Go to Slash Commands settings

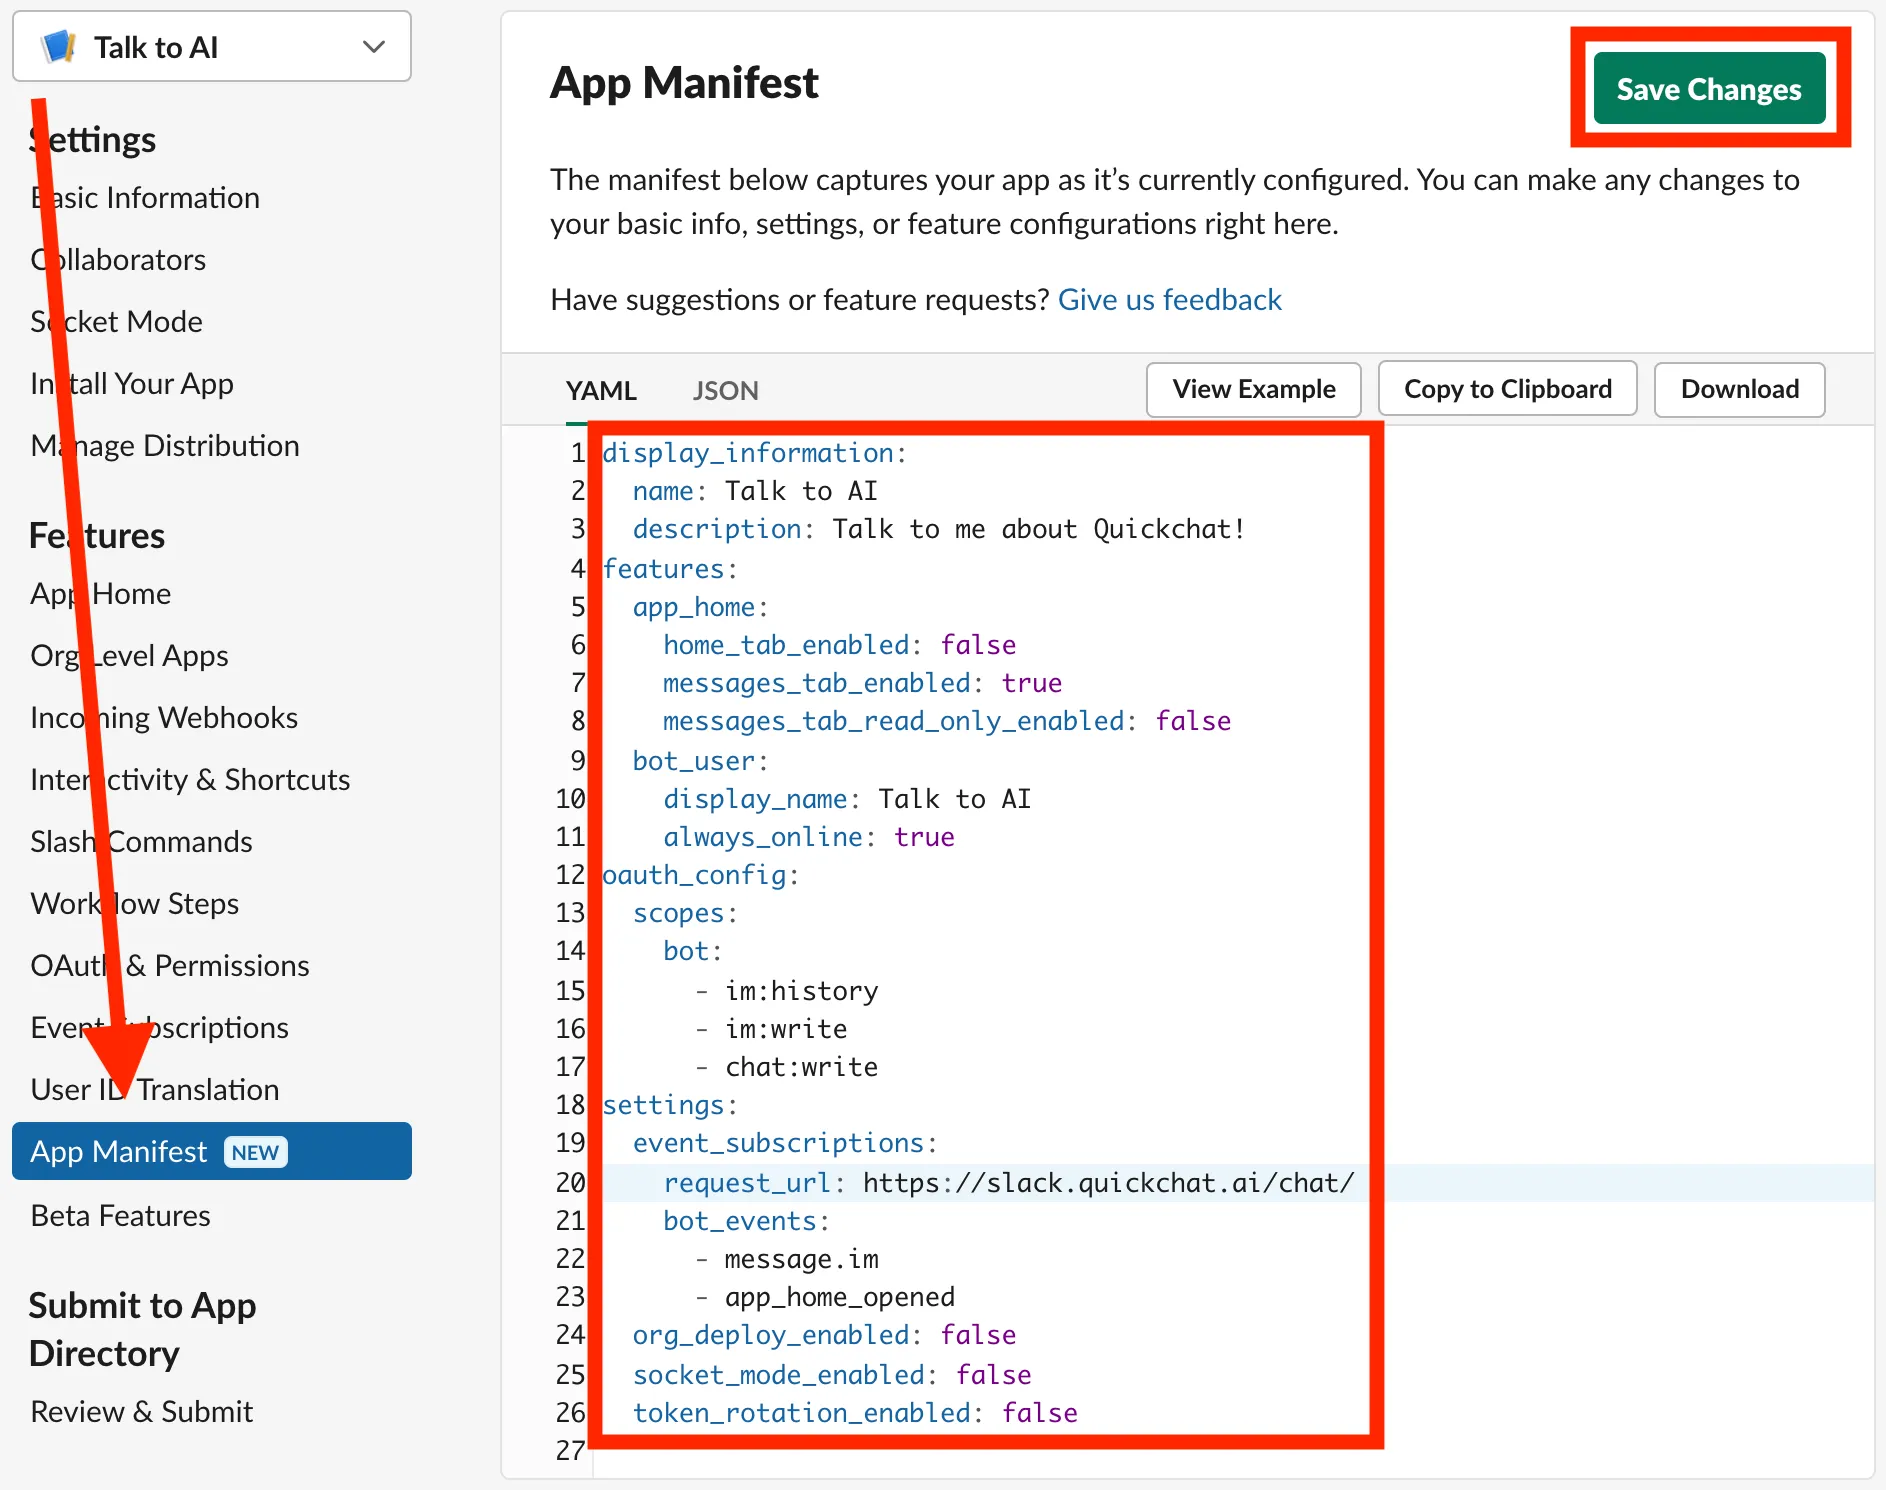141,842
